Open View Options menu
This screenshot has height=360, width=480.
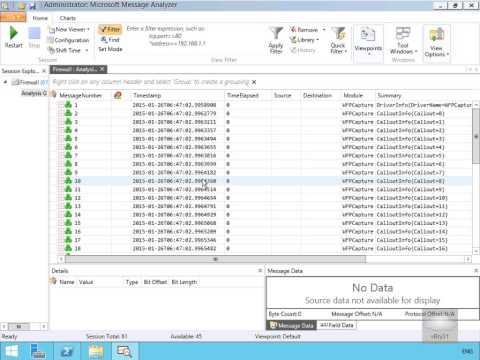(x=437, y=42)
